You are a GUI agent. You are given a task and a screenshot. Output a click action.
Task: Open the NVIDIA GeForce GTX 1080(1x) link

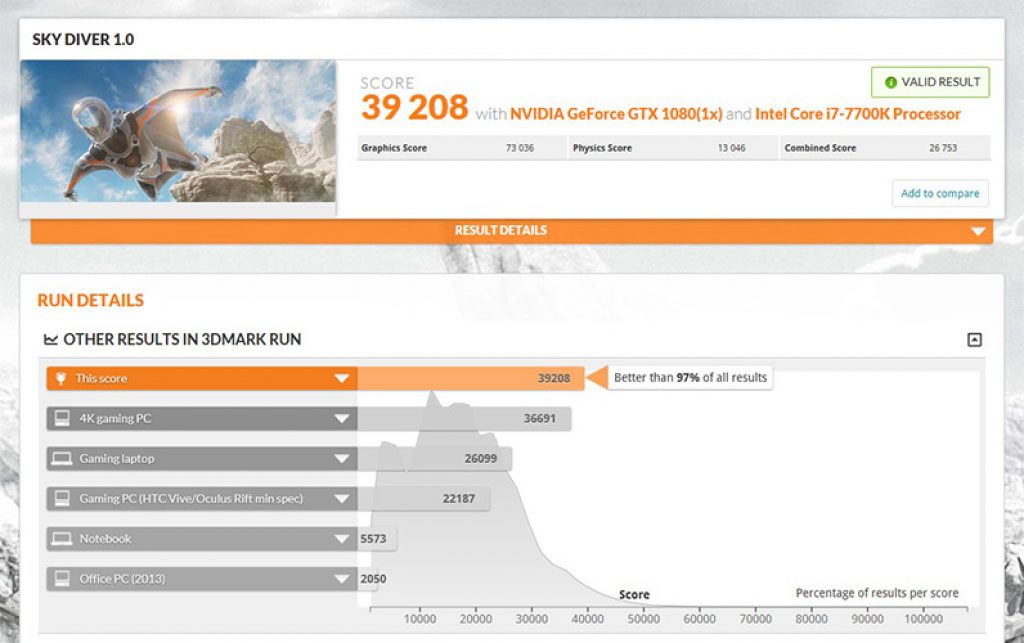(x=616, y=114)
